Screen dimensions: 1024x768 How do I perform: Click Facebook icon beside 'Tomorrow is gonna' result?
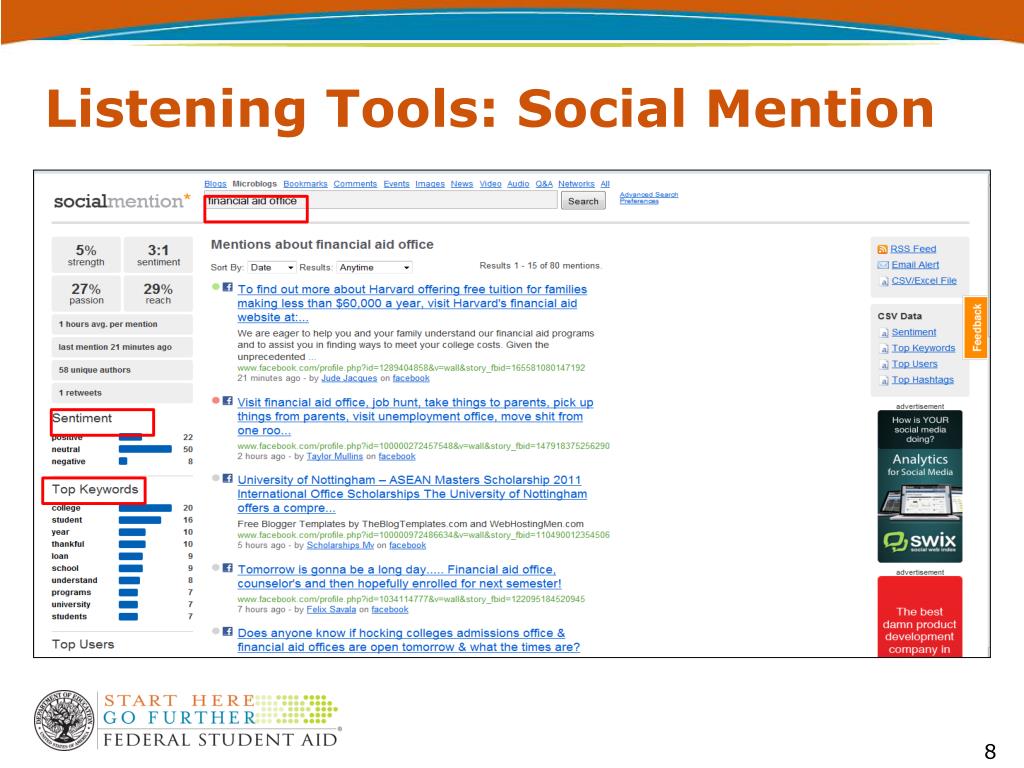click(227, 568)
